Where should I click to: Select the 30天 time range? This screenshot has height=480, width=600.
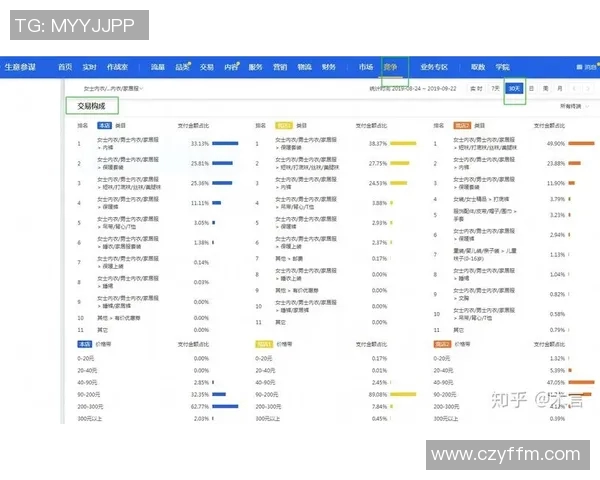[514, 89]
